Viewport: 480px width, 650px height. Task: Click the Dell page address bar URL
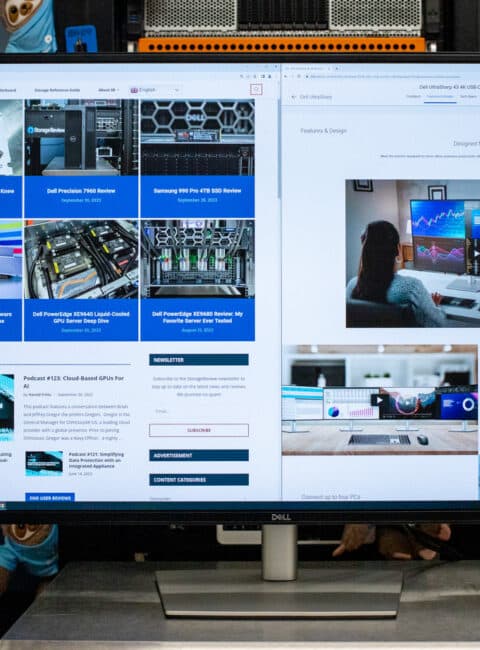(x=385, y=77)
